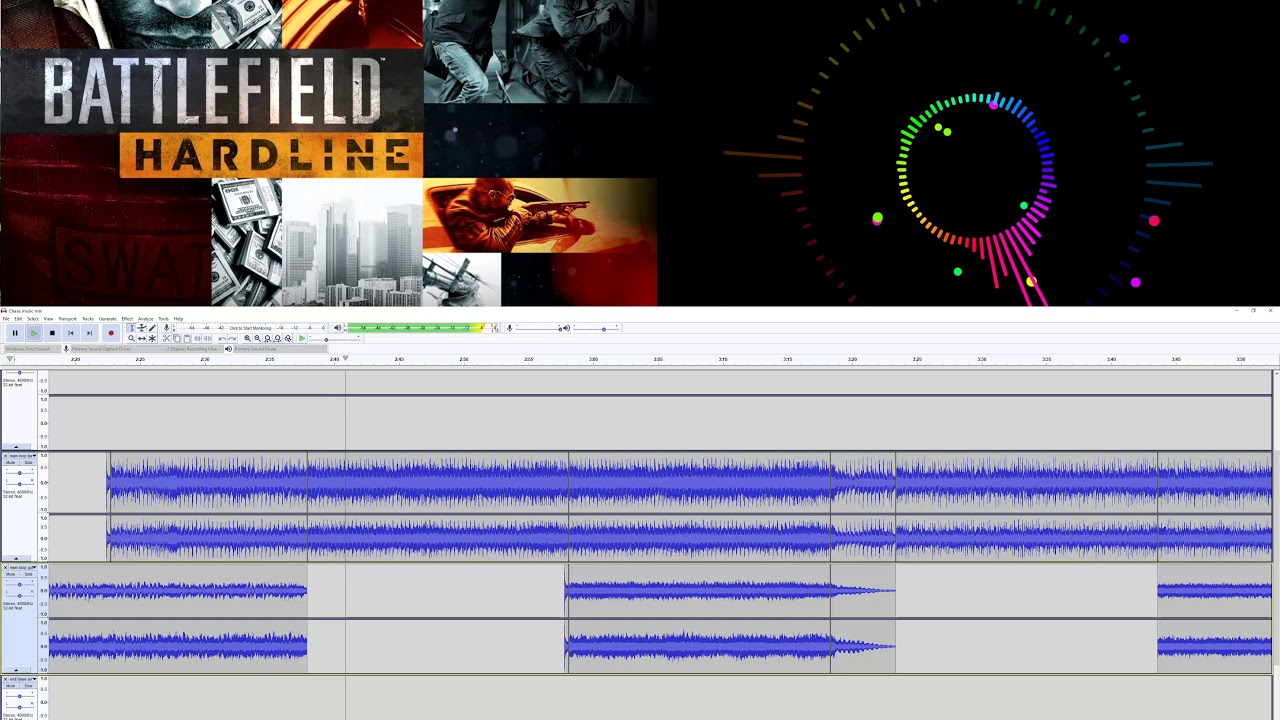Click the green Play-at-Speed button

pyautogui.click(x=302, y=339)
